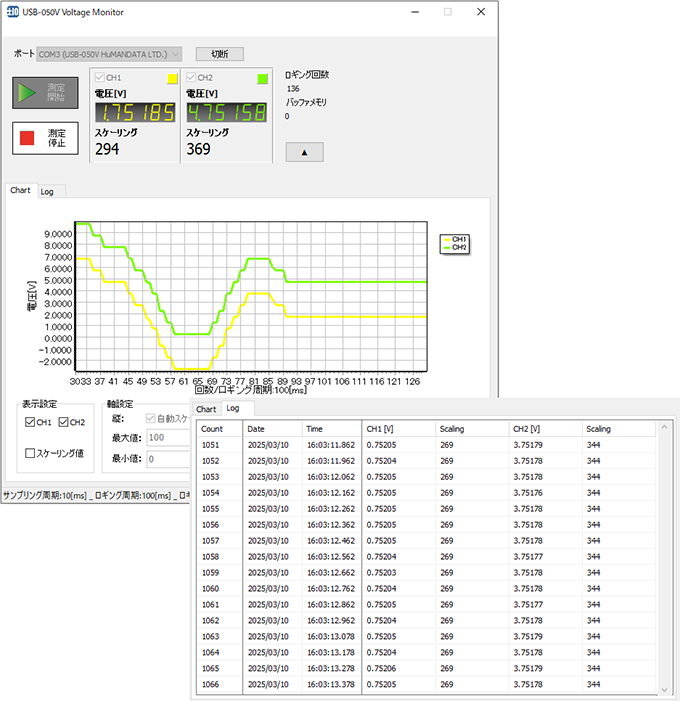Image resolution: width=680 pixels, height=701 pixels.
Task: Minimize the Voltage Monitor window
Action: 415,12
